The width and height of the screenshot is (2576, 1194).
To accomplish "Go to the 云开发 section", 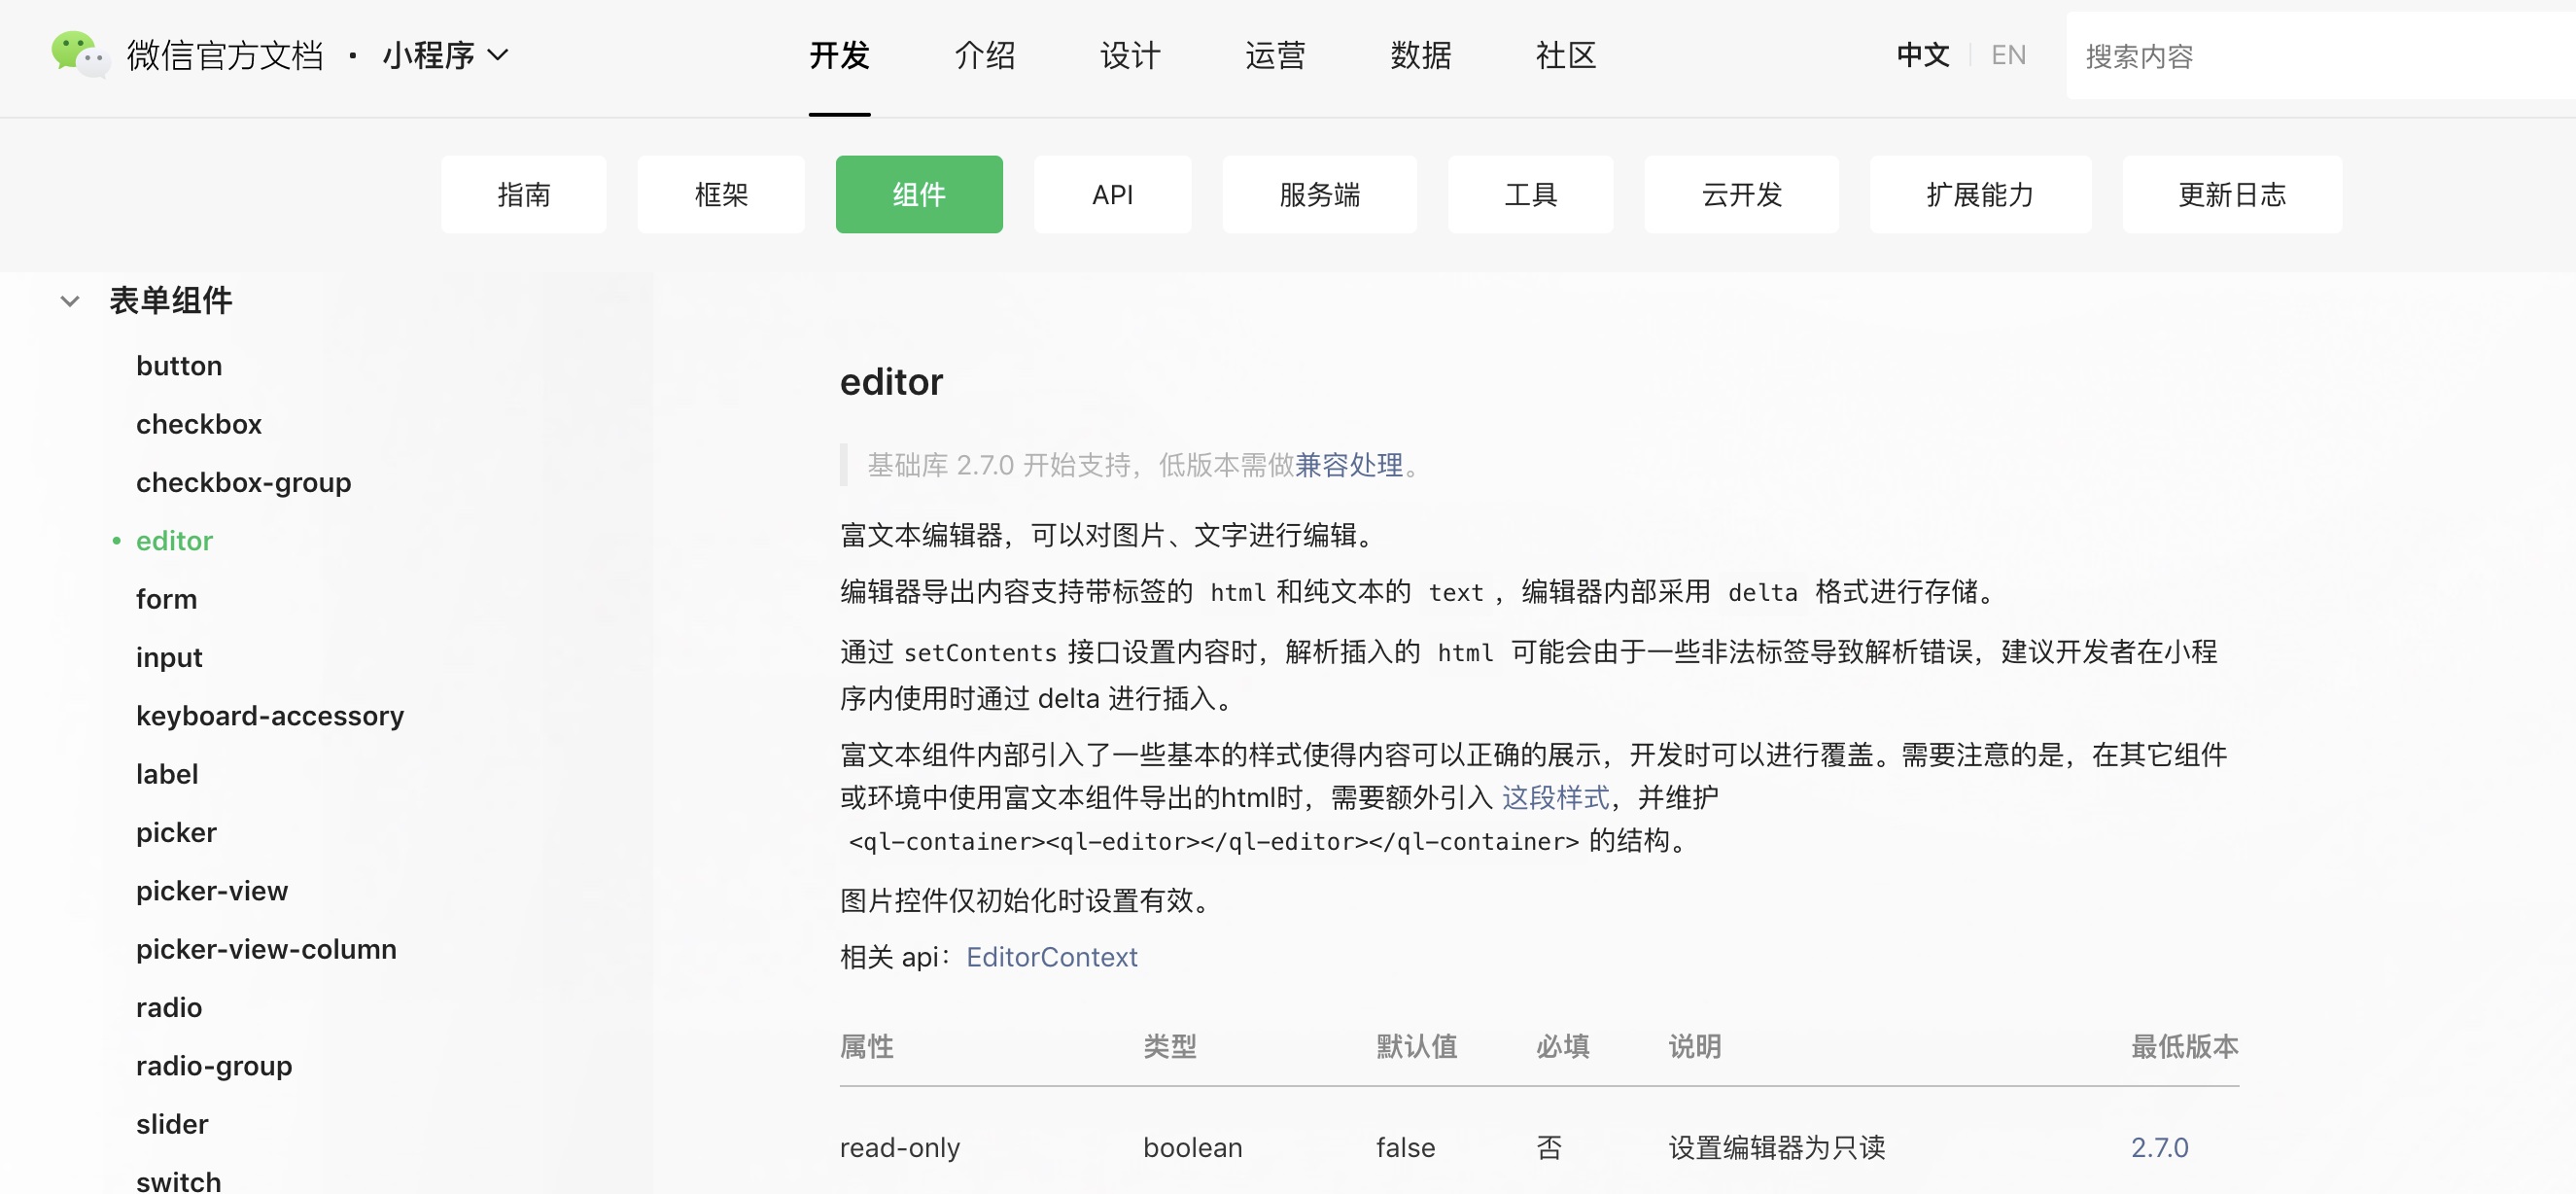I will pyautogui.click(x=1740, y=194).
